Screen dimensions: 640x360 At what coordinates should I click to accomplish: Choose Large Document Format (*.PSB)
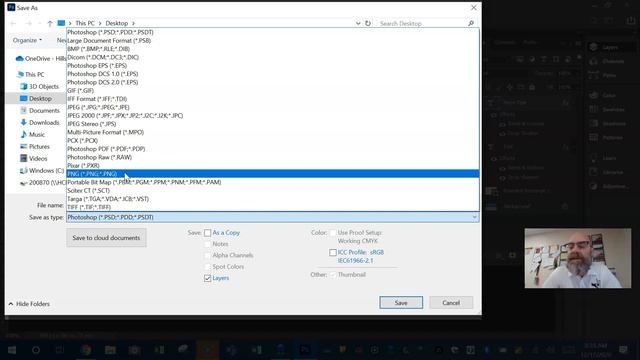pos(273,40)
